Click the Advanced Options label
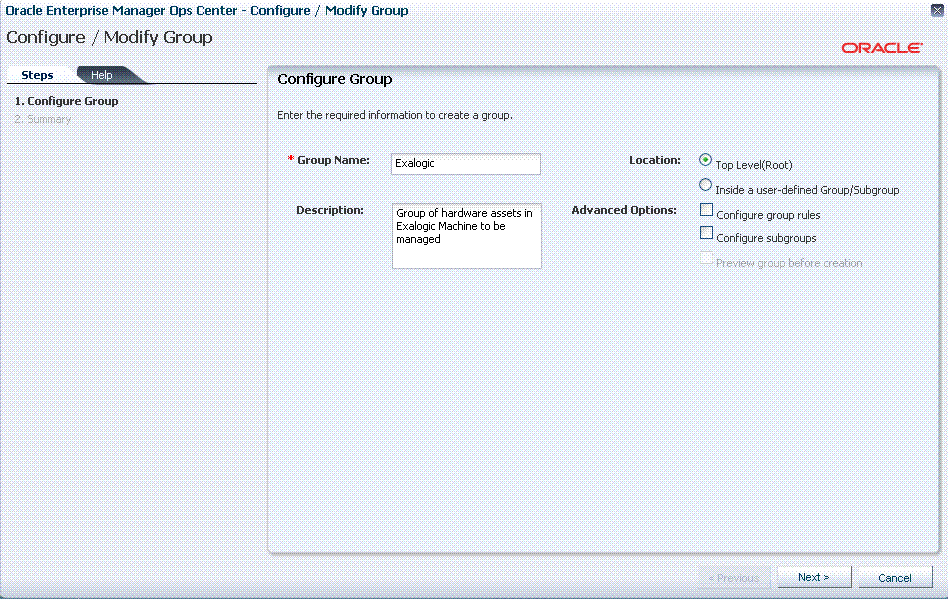Viewport: 948px width, 599px height. click(x=624, y=210)
